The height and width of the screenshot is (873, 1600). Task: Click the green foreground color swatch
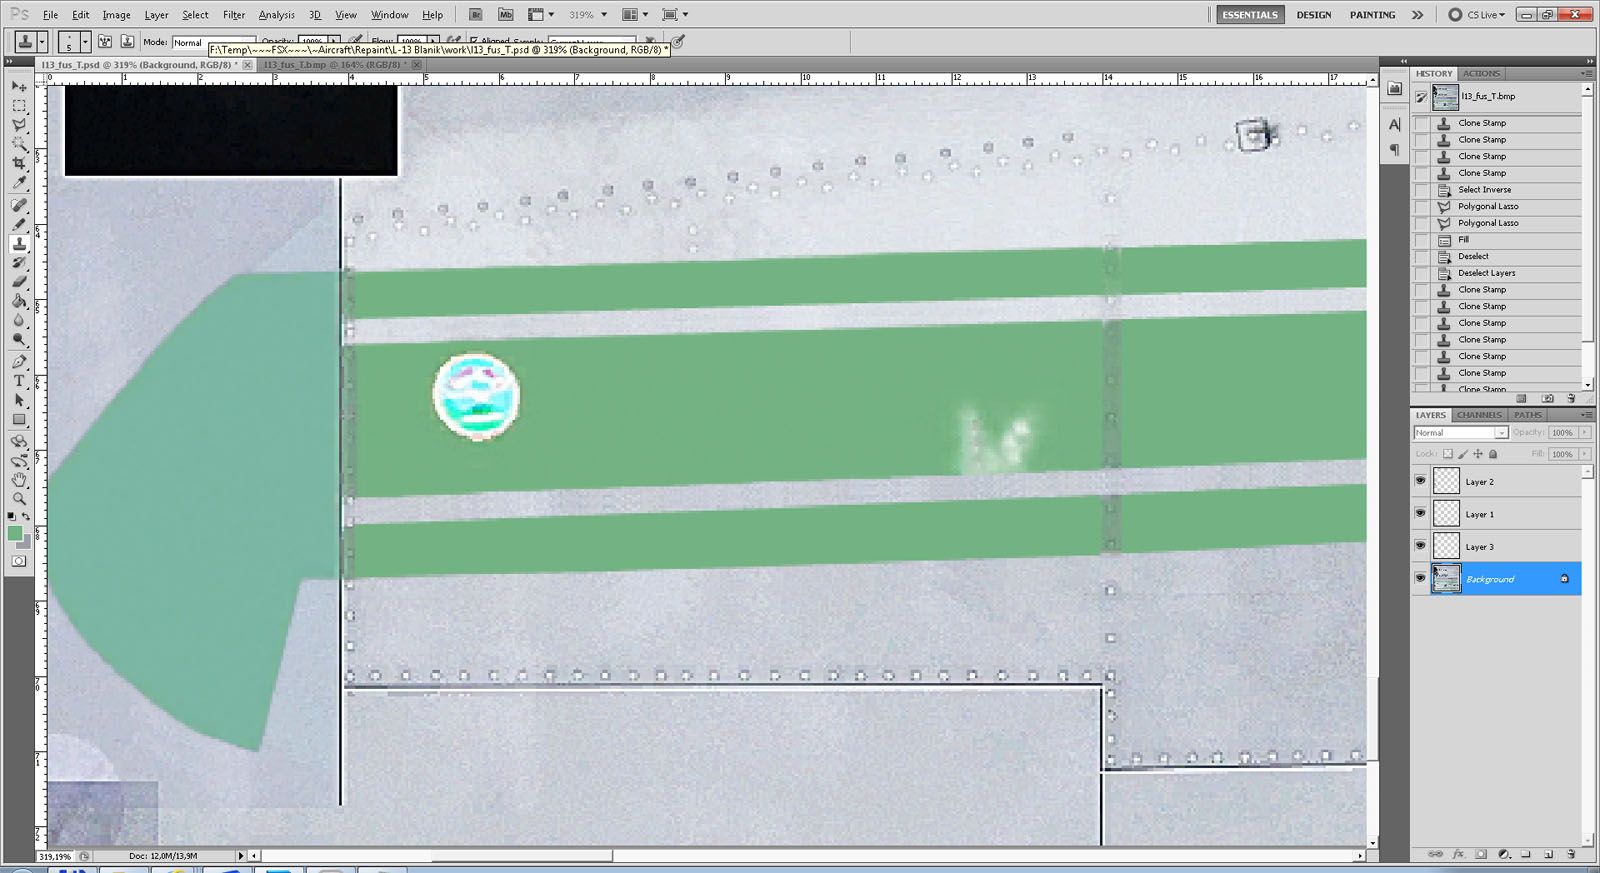(15, 534)
